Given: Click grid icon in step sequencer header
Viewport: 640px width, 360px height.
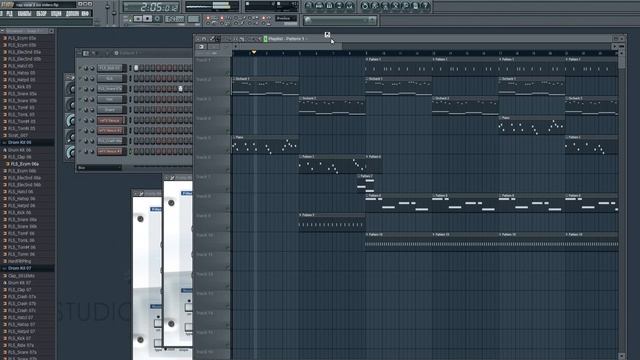Looking at the screenshot, I should coord(86,53).
